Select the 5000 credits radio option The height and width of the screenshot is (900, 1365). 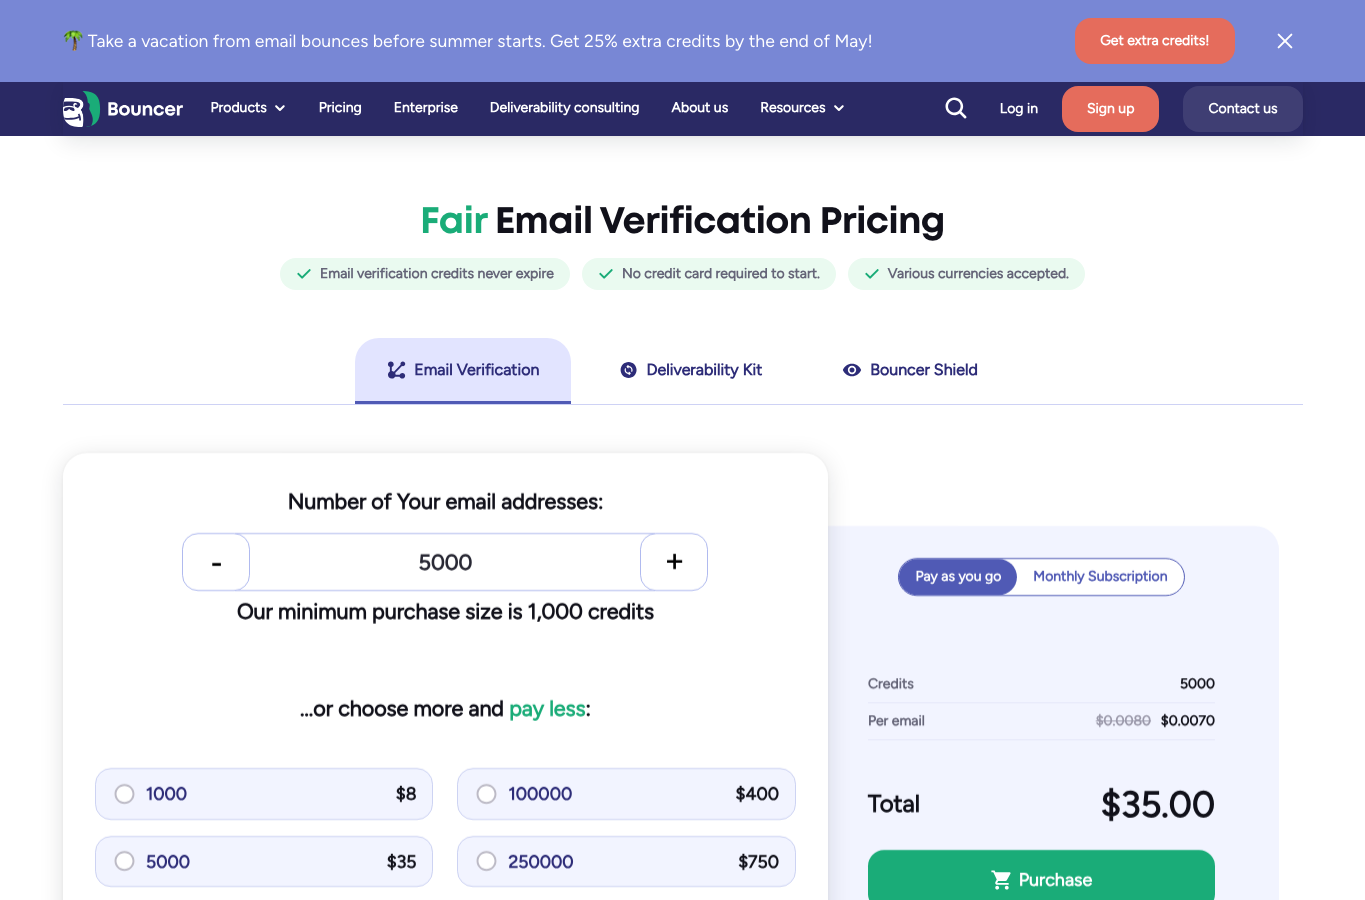point(125,861)
